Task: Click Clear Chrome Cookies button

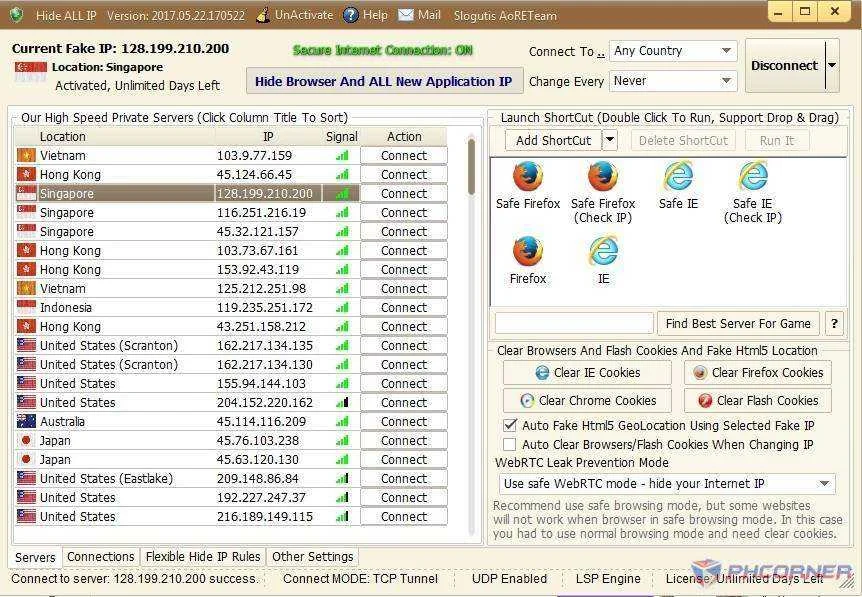Action: click(x=587, y=401)
